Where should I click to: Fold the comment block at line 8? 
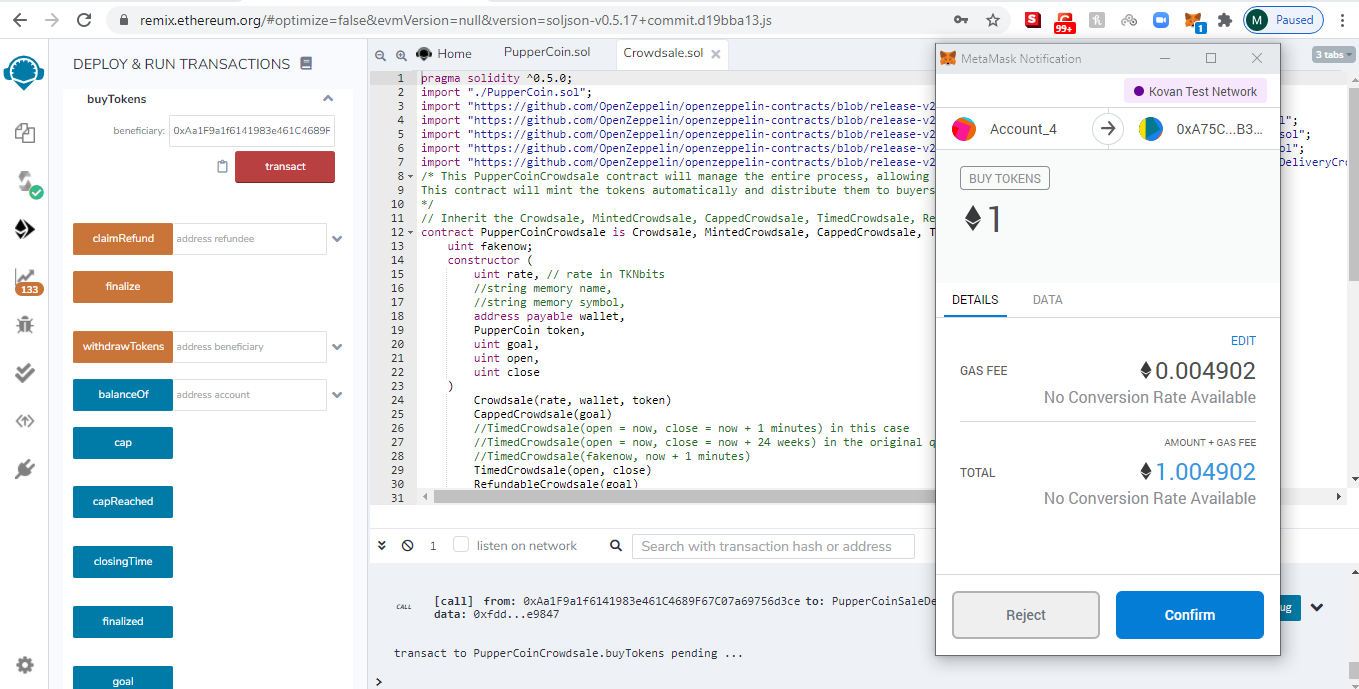[x=411, y=176]
